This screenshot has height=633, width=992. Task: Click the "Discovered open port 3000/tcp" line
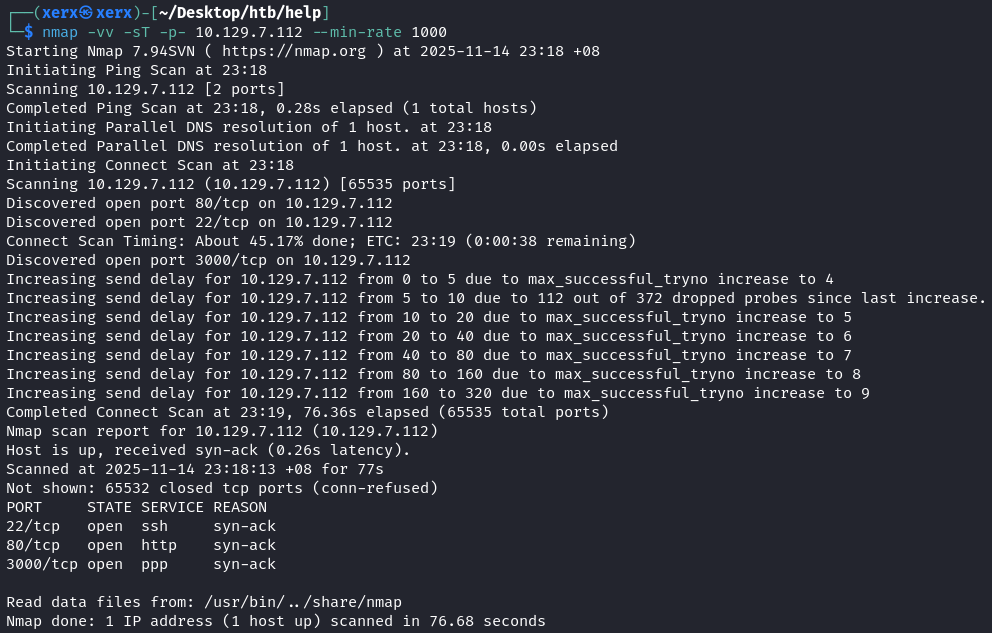coord(208,260)
